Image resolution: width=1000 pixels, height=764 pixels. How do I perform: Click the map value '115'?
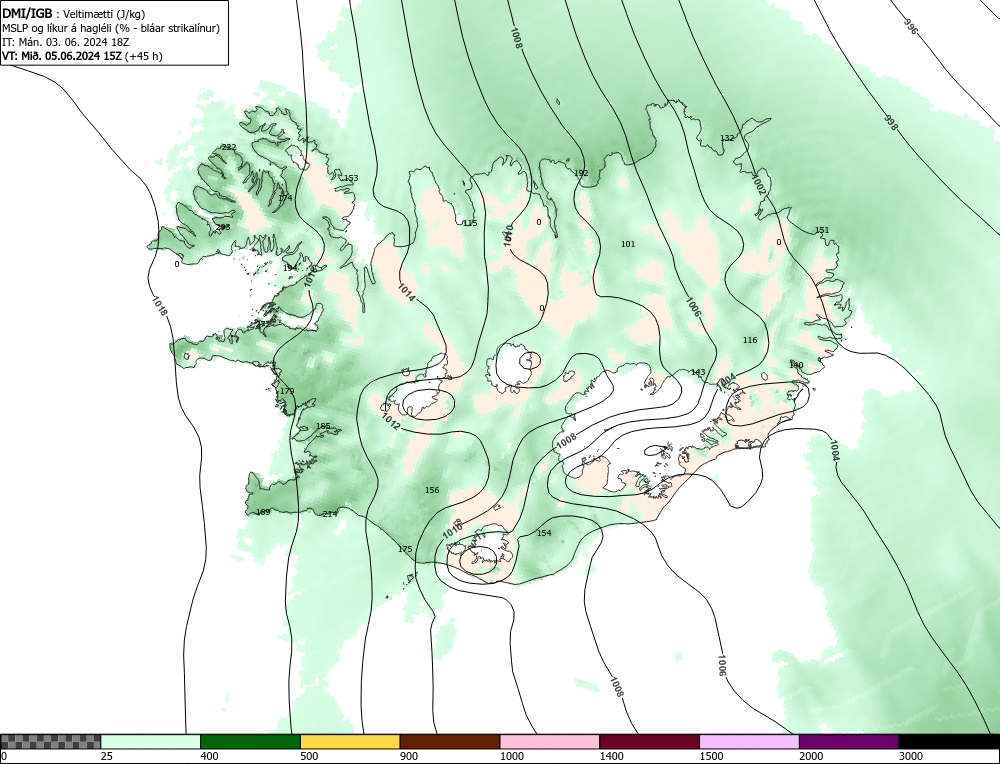tap(469, 223)
